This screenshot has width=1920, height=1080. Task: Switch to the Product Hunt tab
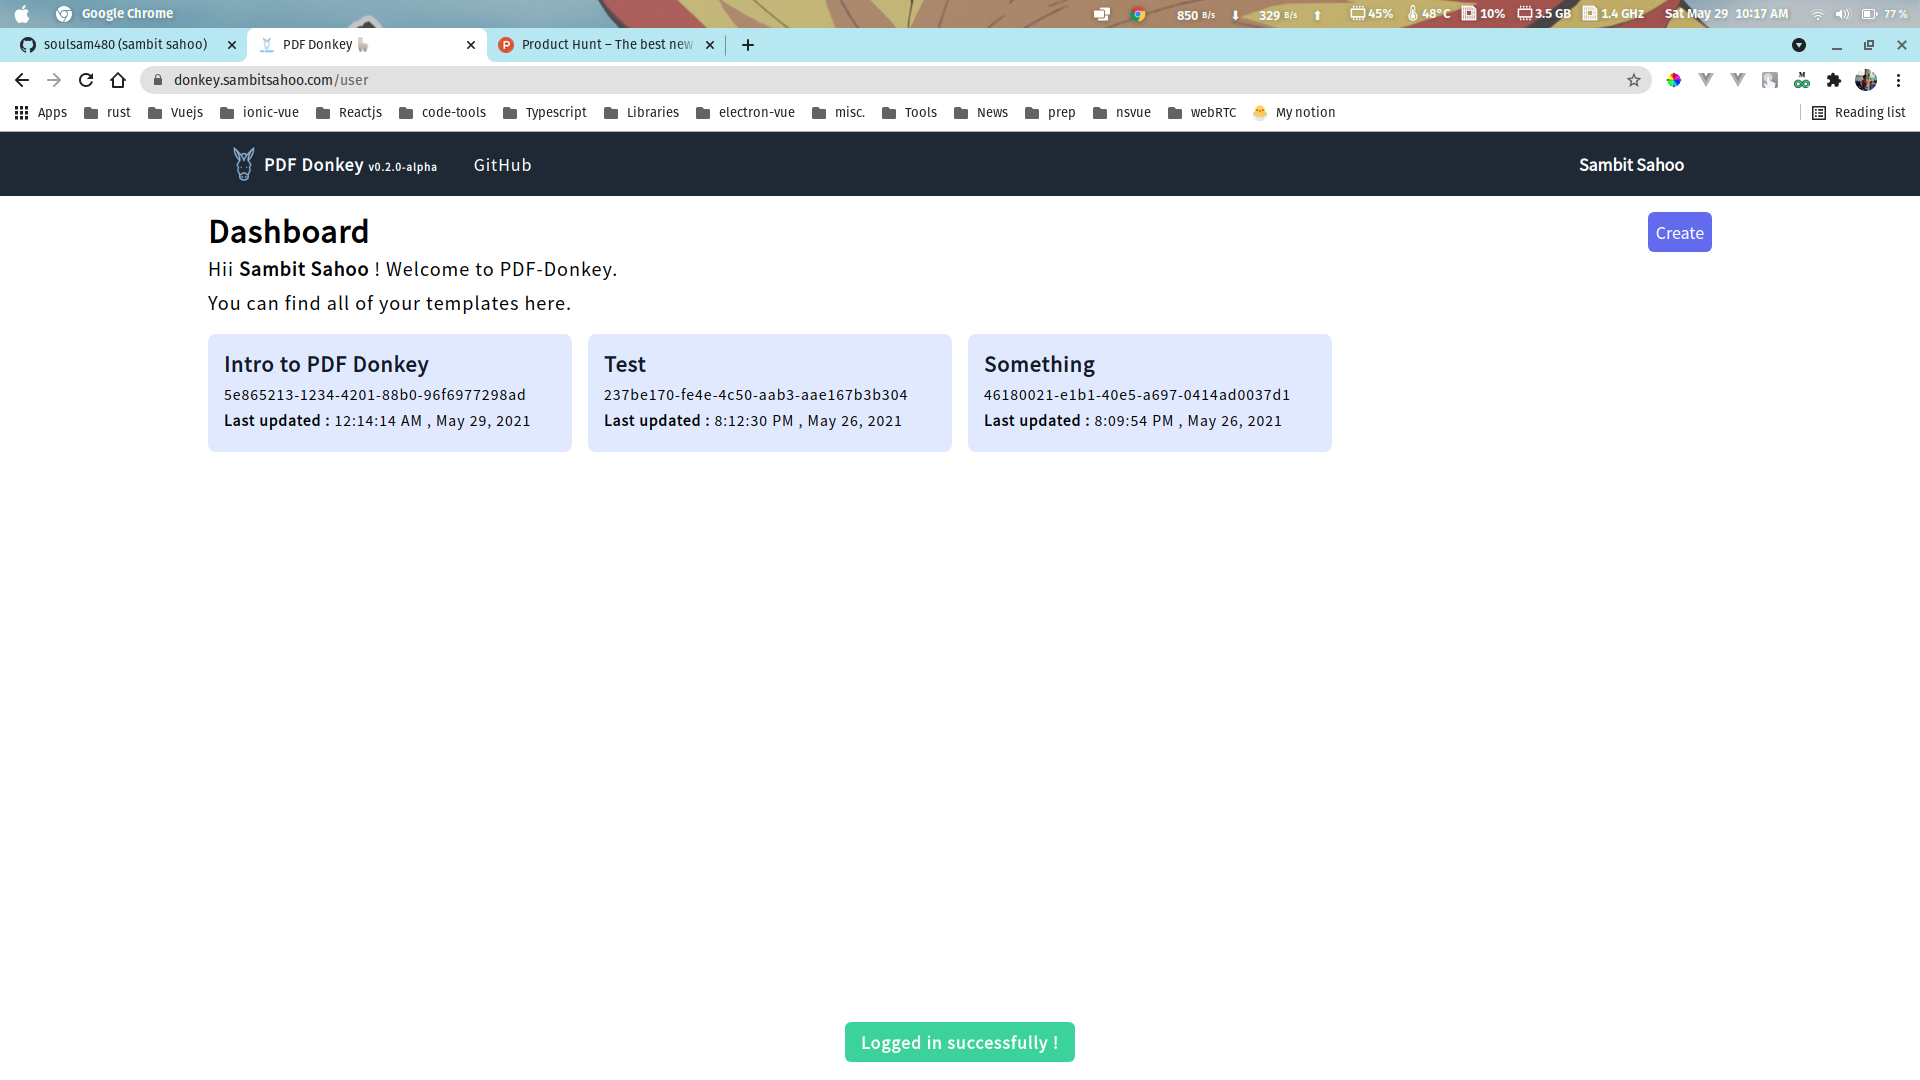point(605,45)
